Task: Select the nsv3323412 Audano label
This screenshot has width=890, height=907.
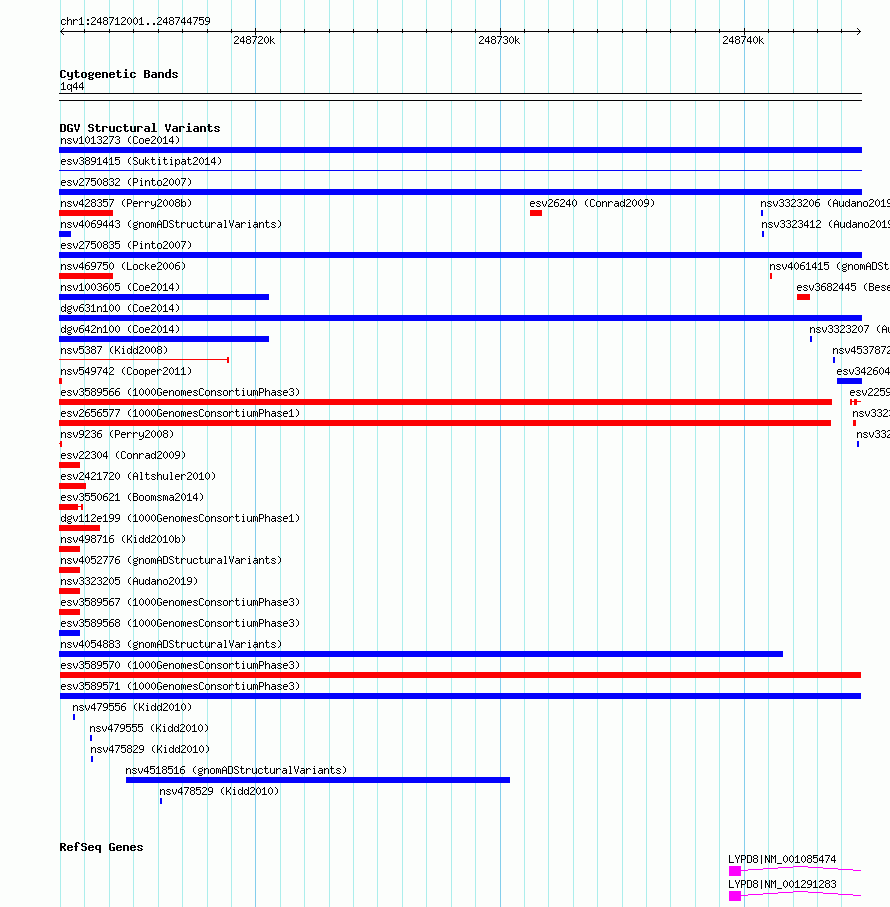Action: [x=825, y=224]
